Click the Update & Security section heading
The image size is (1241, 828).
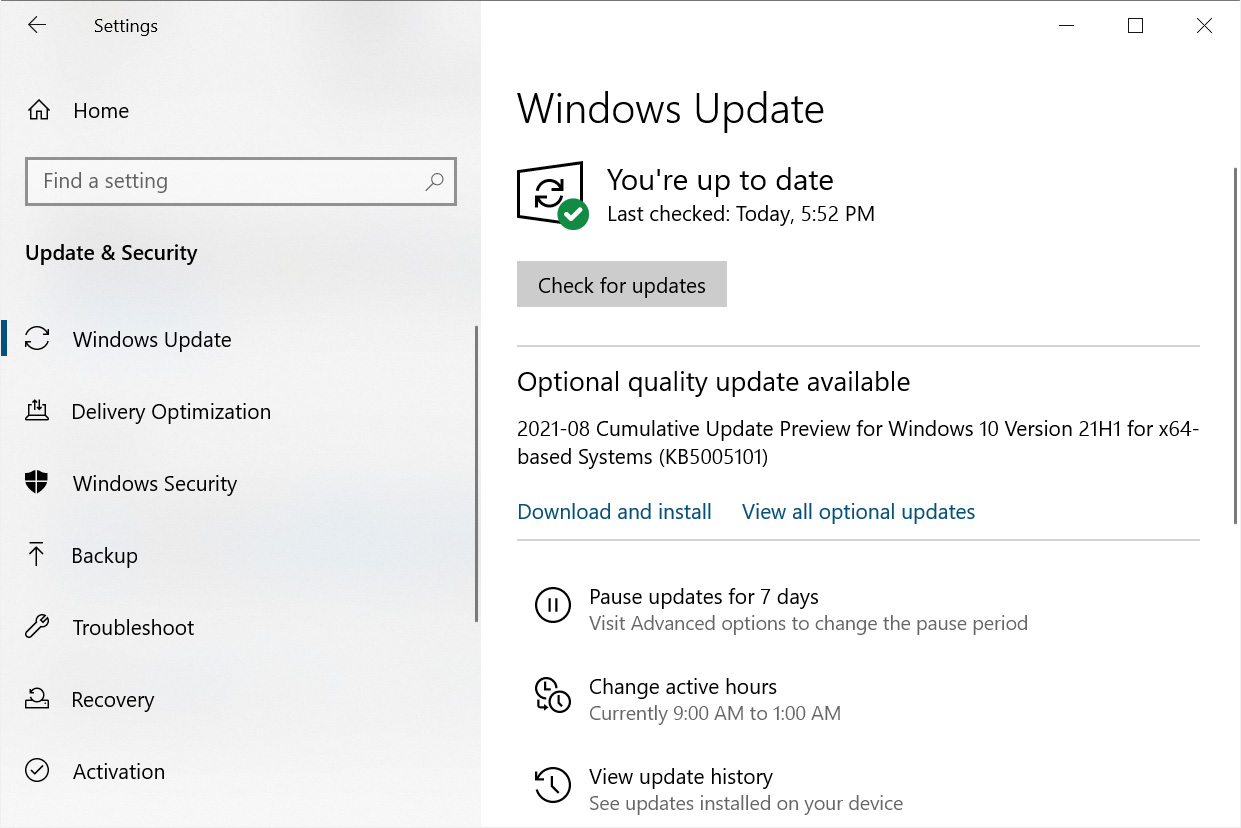pos(111,253)
